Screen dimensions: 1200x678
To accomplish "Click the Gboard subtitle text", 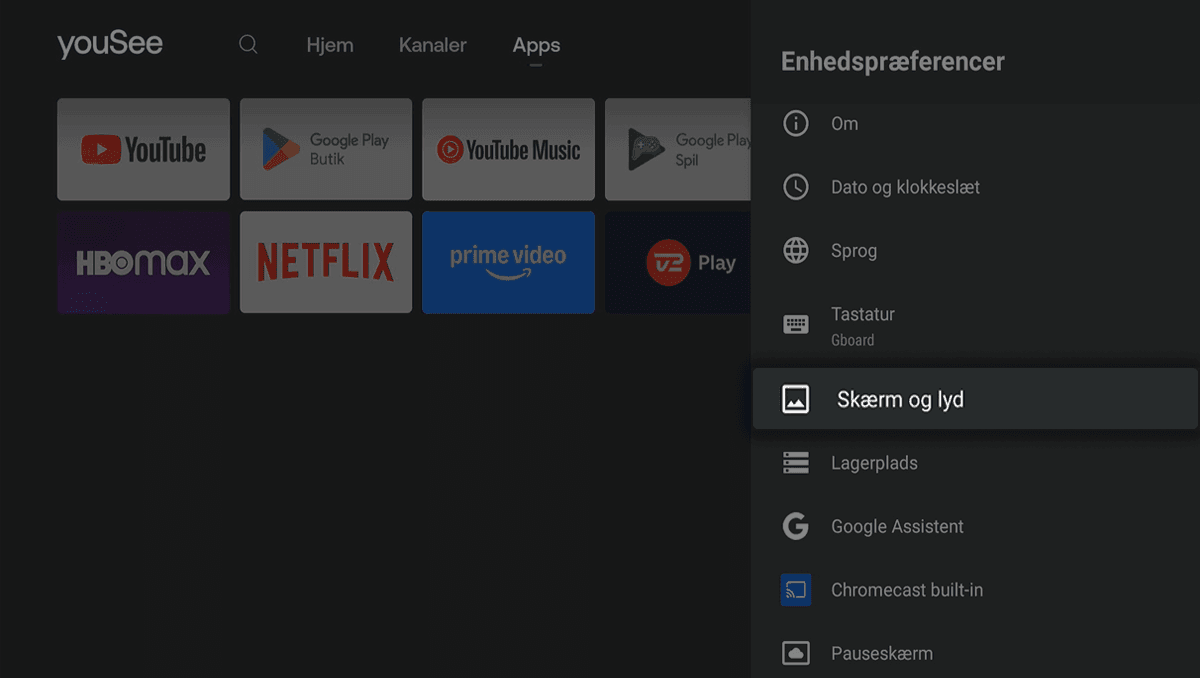I will [x=852, y=340].
